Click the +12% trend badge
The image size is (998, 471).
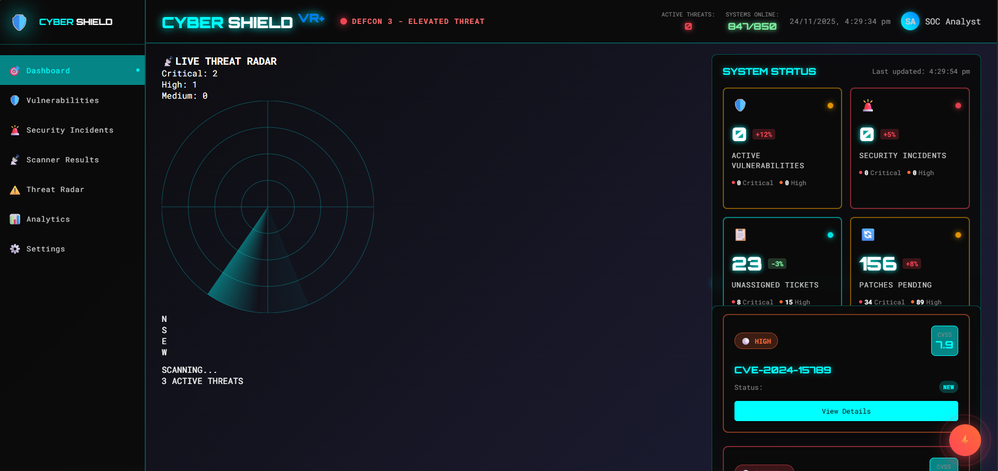[x=764, y=134]
